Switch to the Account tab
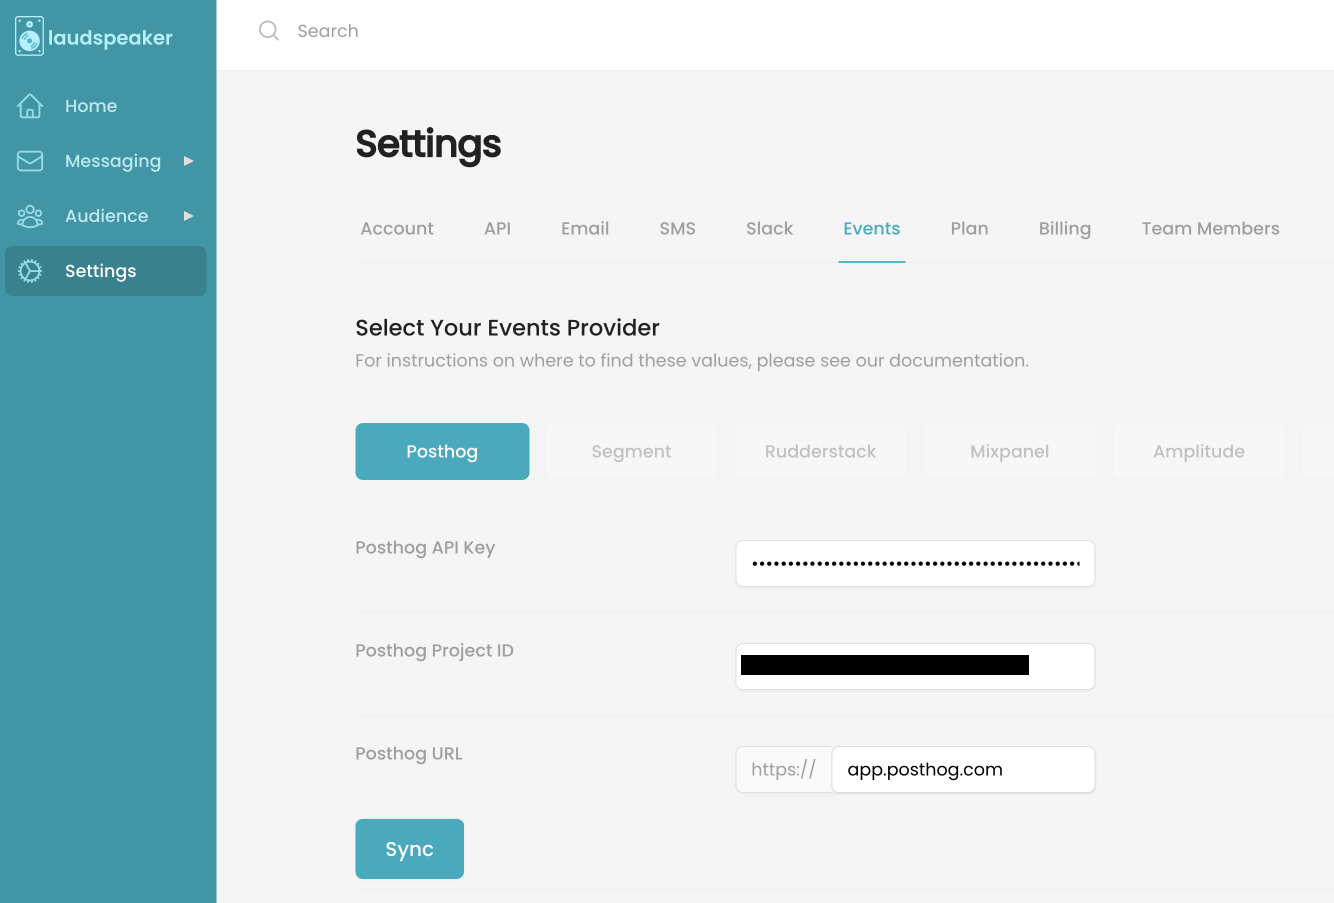The width and height of the screenshot is (1334, 903). (x=397, y=229)
